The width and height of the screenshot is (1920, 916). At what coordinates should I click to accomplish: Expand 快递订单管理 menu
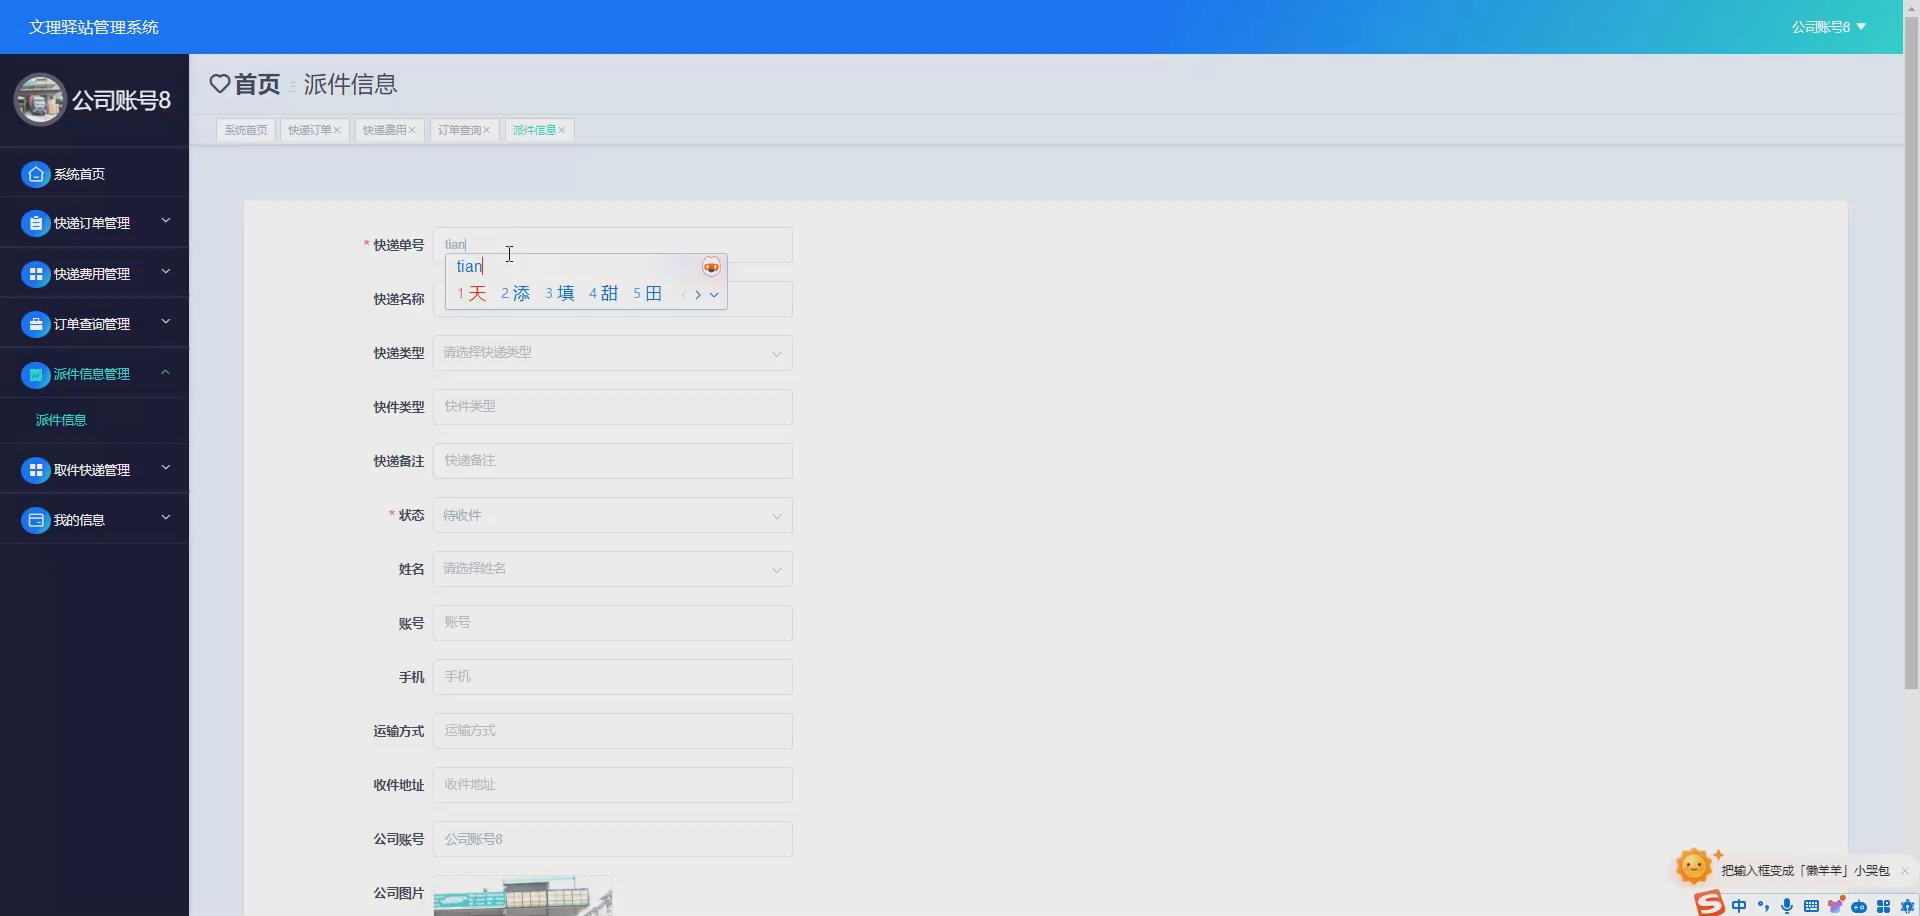point(166,221)
